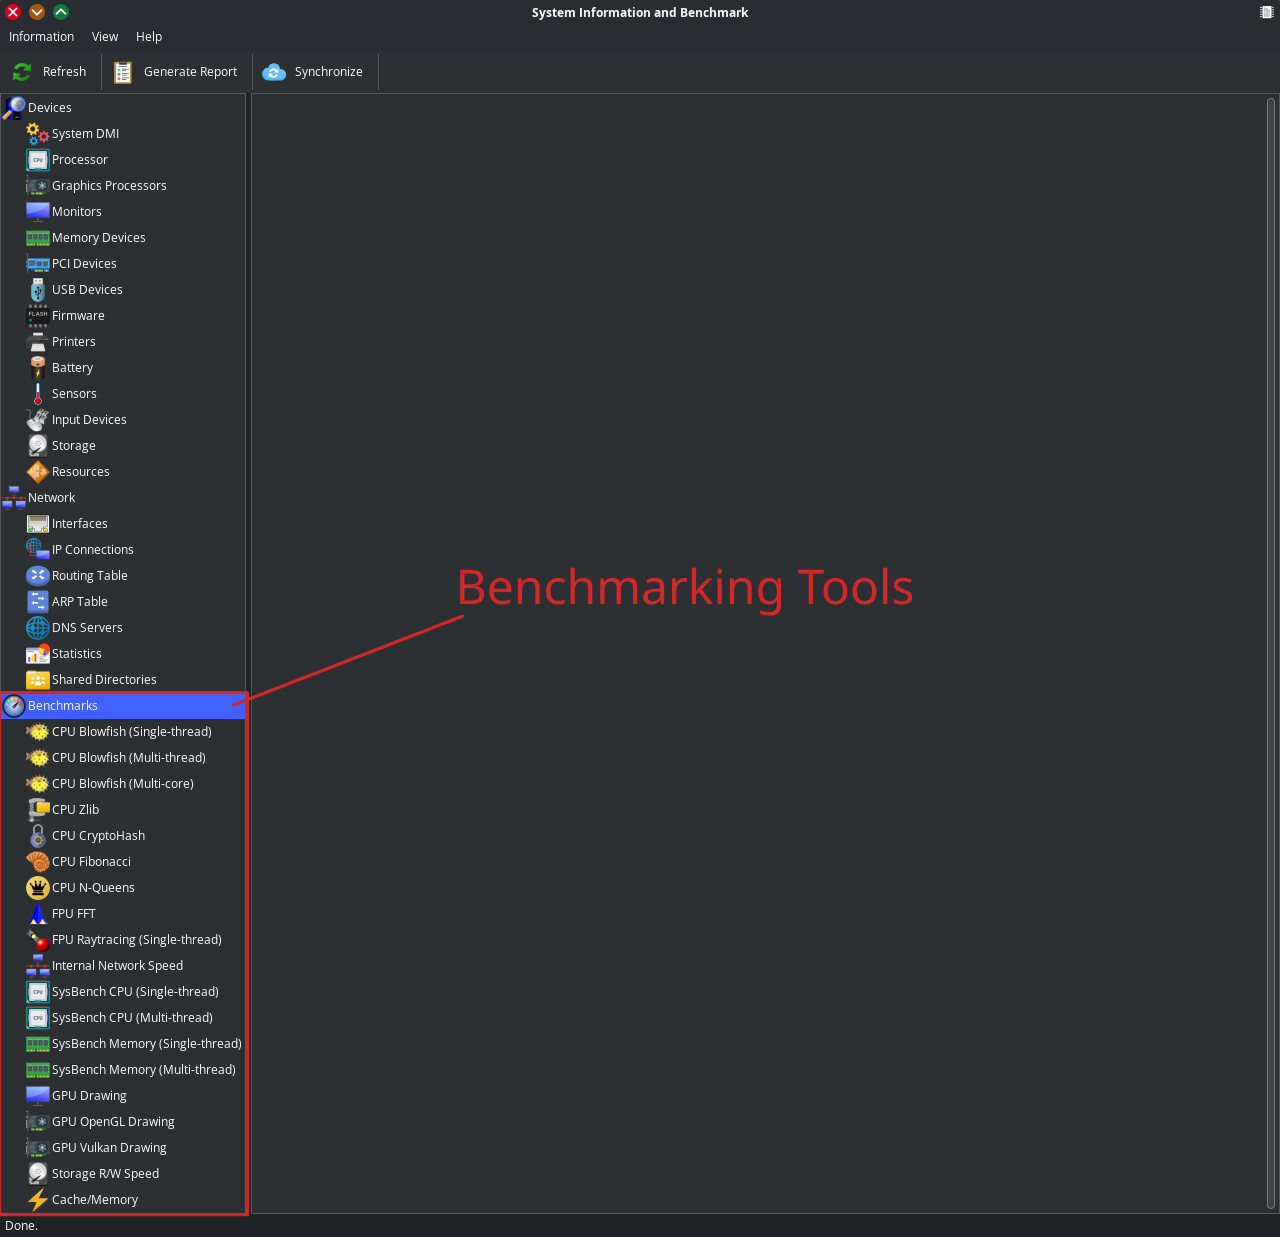
Task: Select the CPU CryptoHash padlock icon
Action: (38, 836)
